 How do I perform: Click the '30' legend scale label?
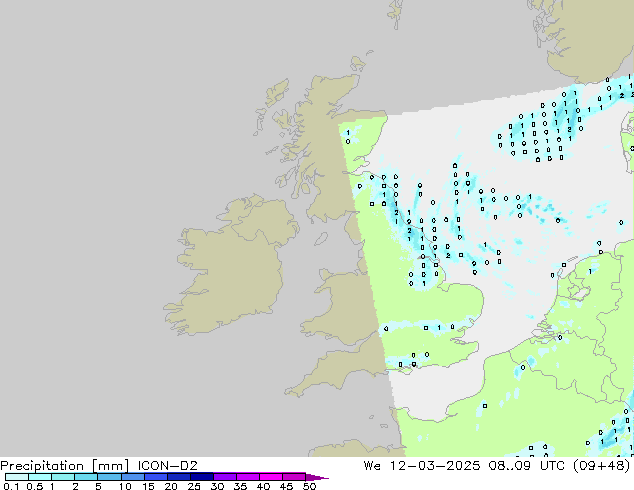coord(217,486)
